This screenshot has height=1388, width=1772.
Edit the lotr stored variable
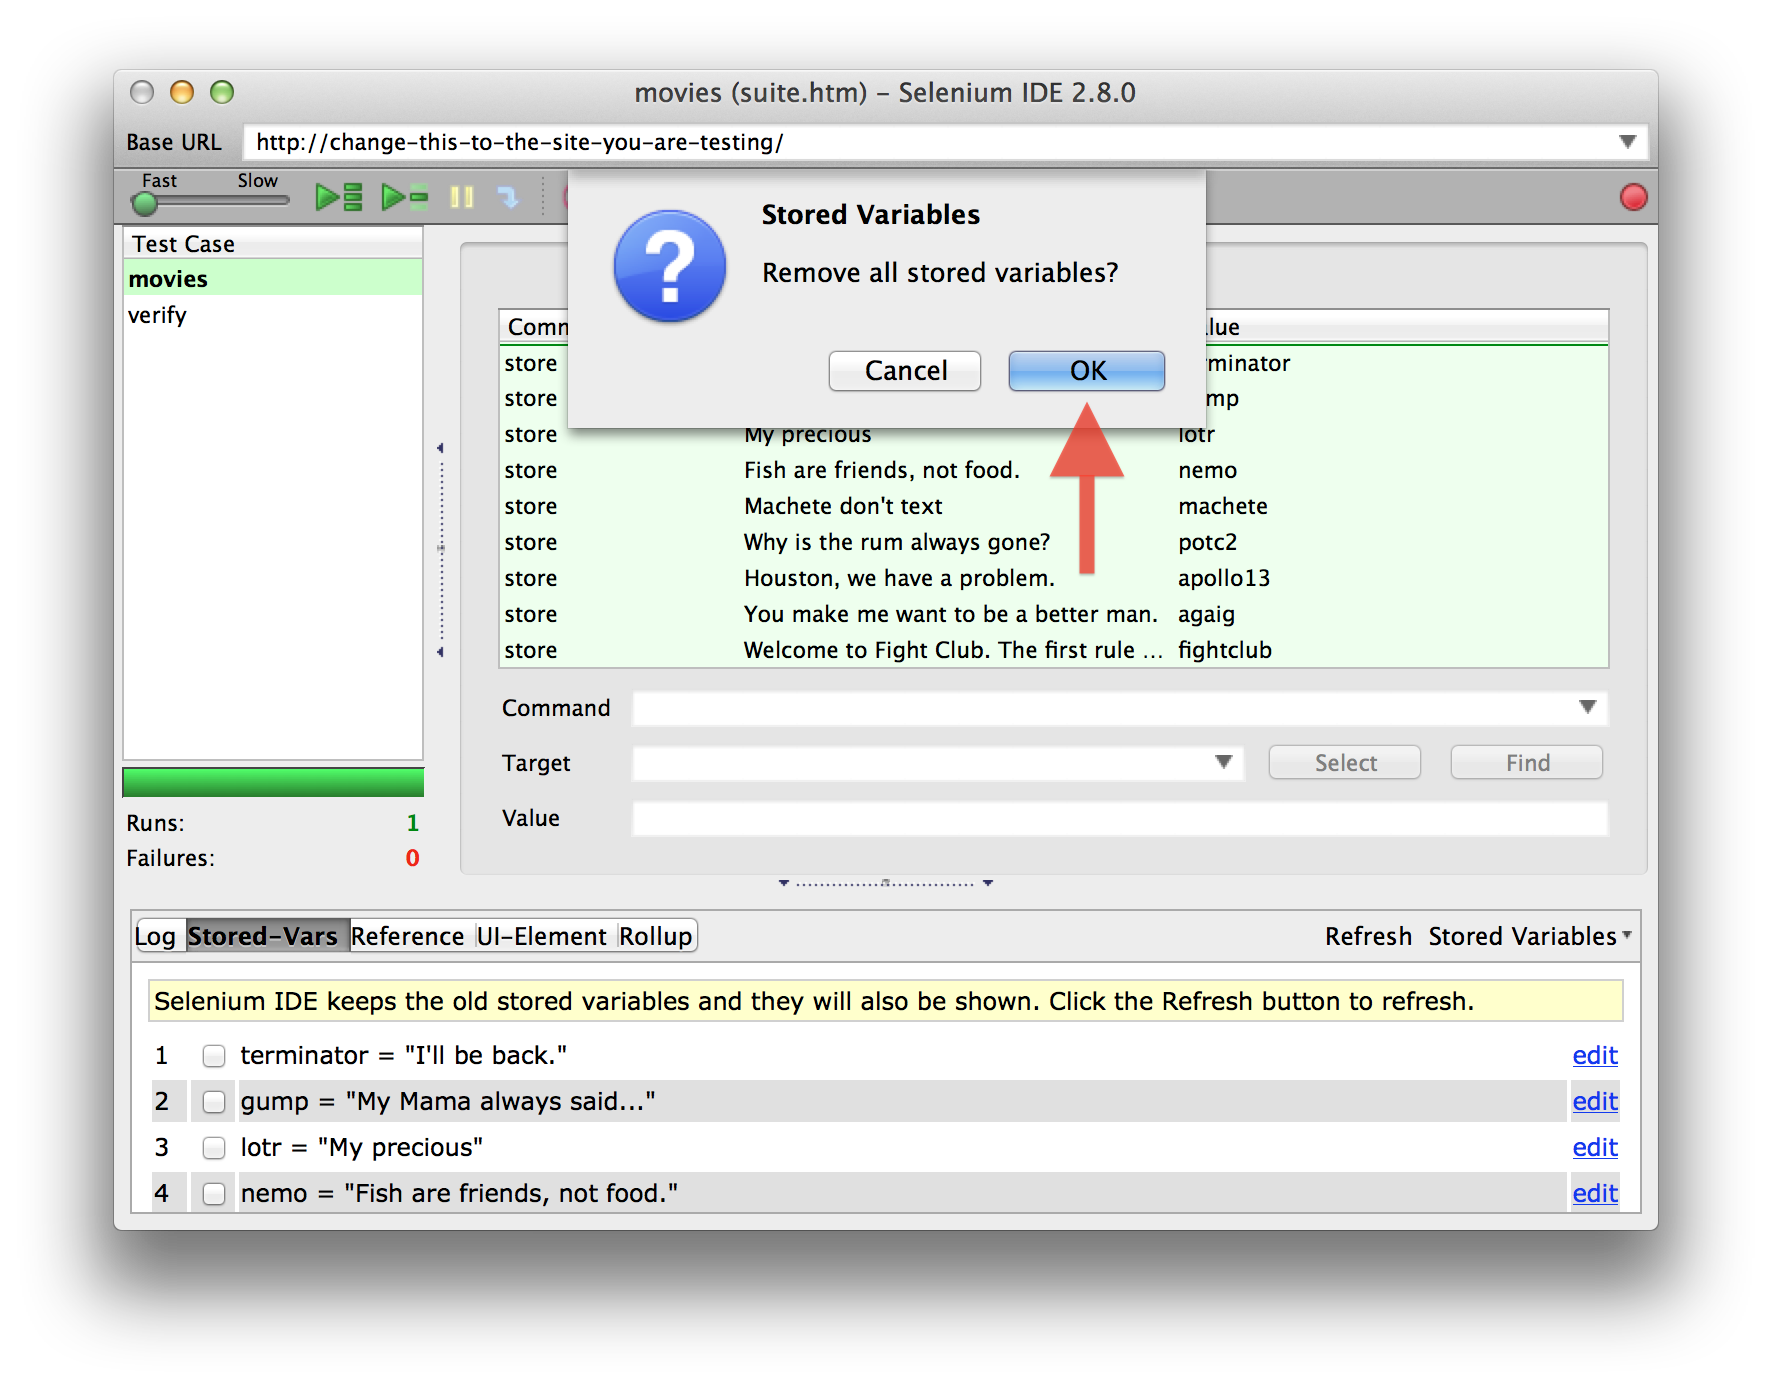(x=1595, y=1148)
